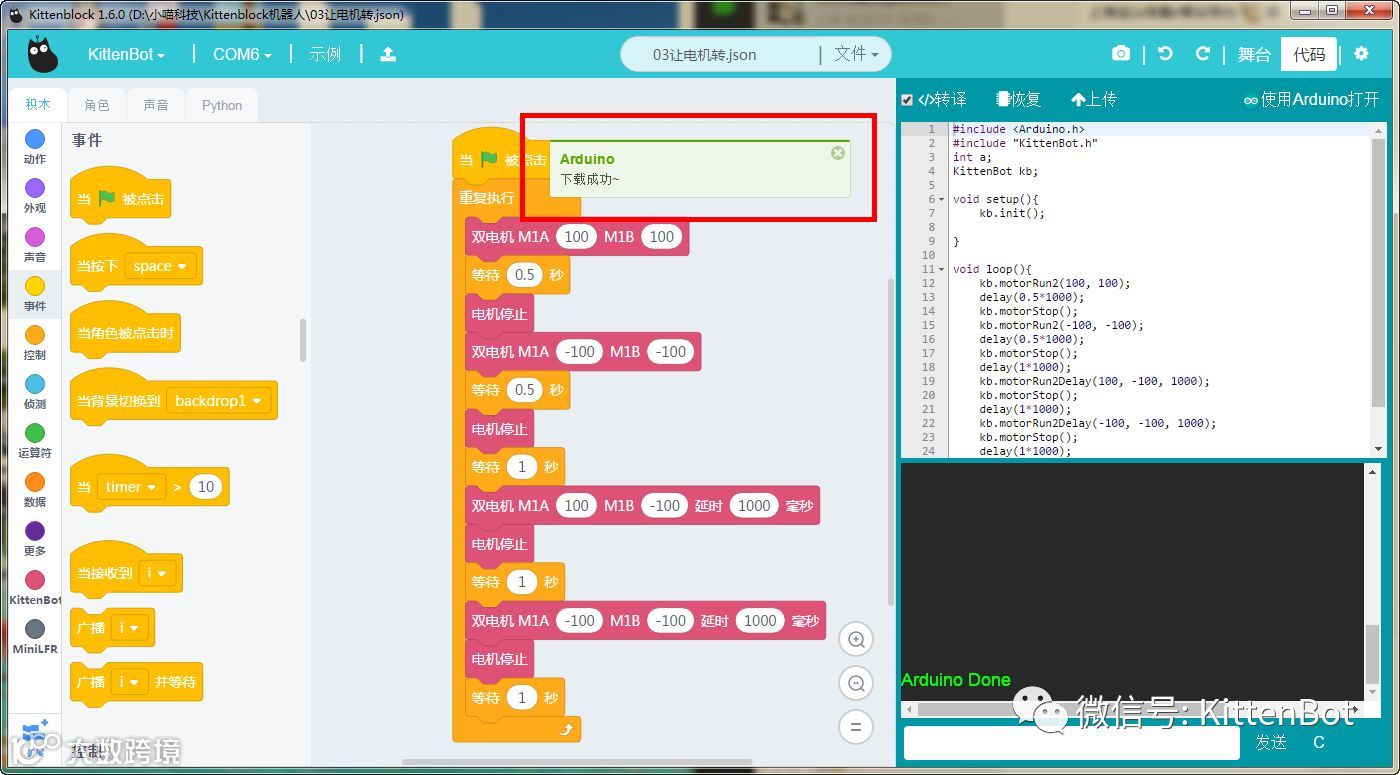The width and height of the screenshot is (1400, 775).
Task: Open settings with the gear icon
Action: click(1361, 54)
